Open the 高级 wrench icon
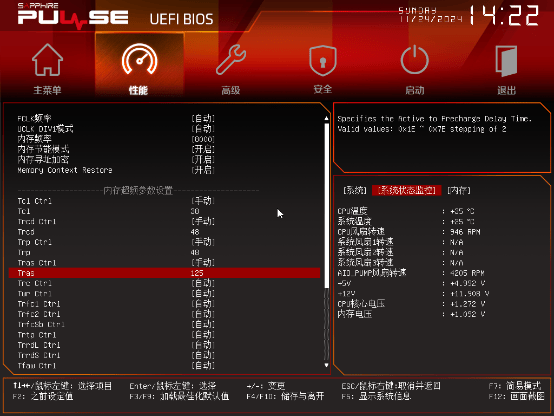The height and width of the screenshot is (416, 554). pos(231,60)
